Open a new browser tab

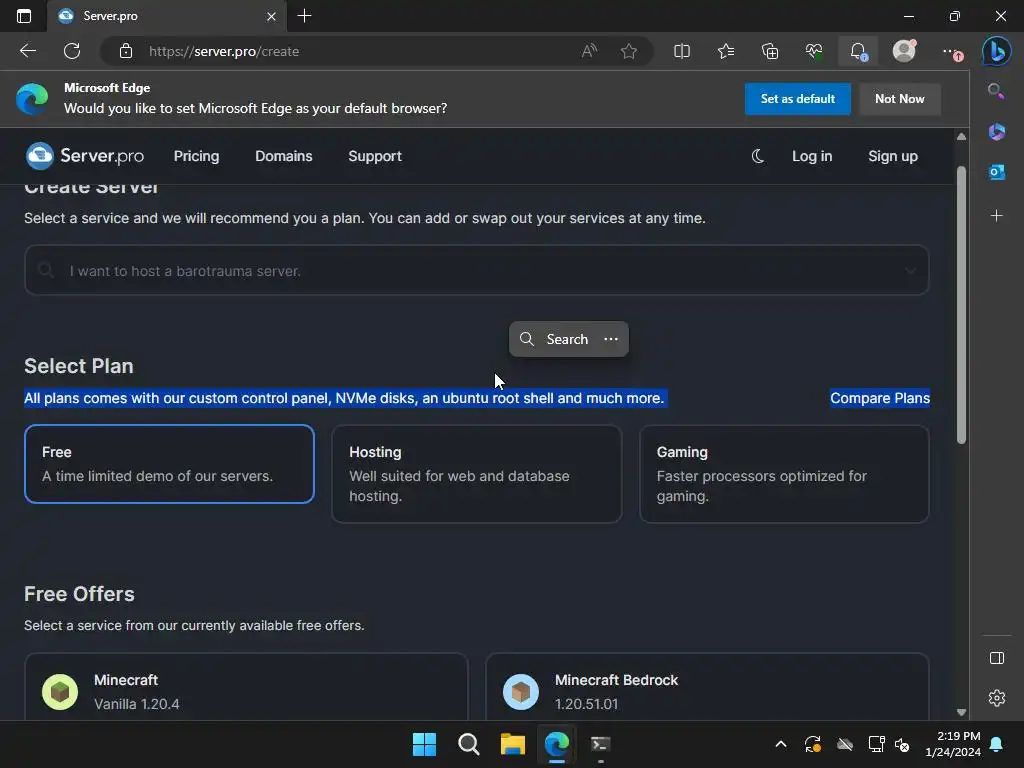304,16
